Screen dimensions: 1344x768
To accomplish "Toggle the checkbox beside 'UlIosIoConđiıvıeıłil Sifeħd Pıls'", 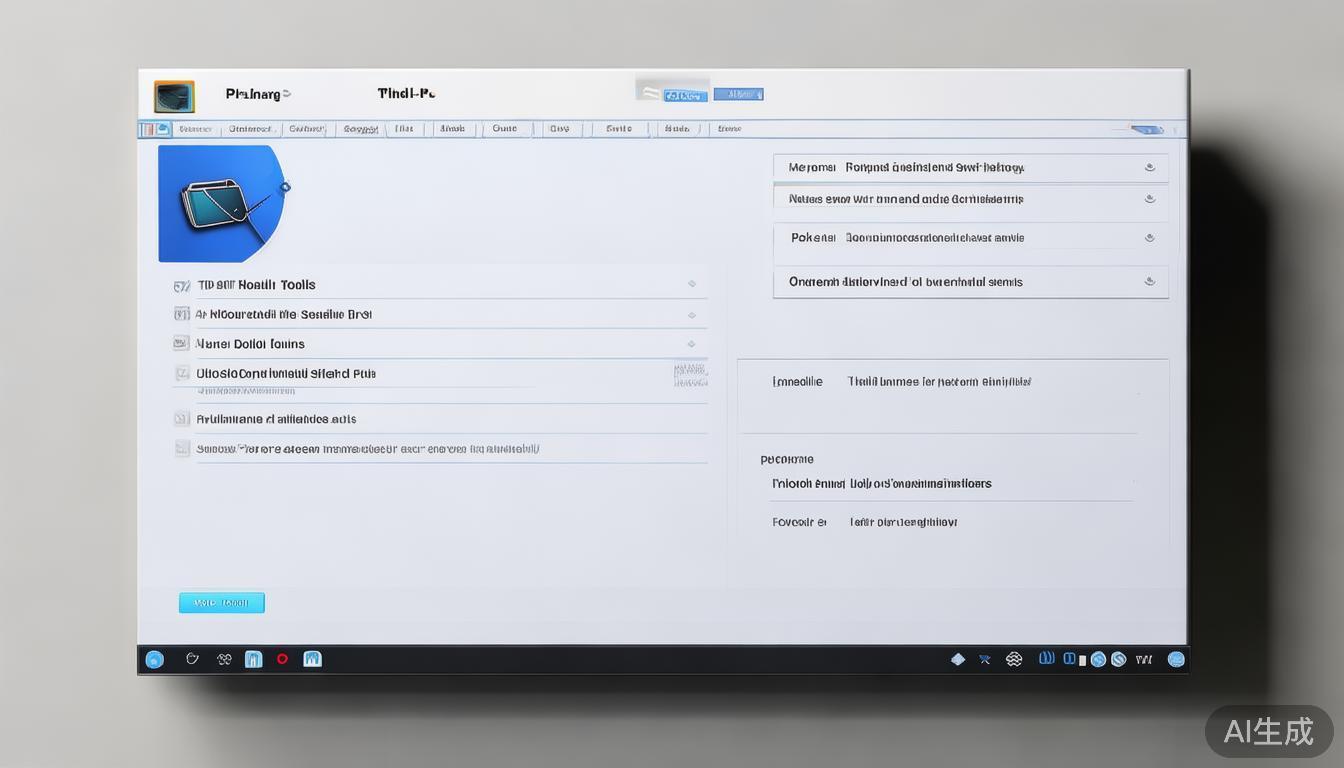I will [x=182, y=373].
